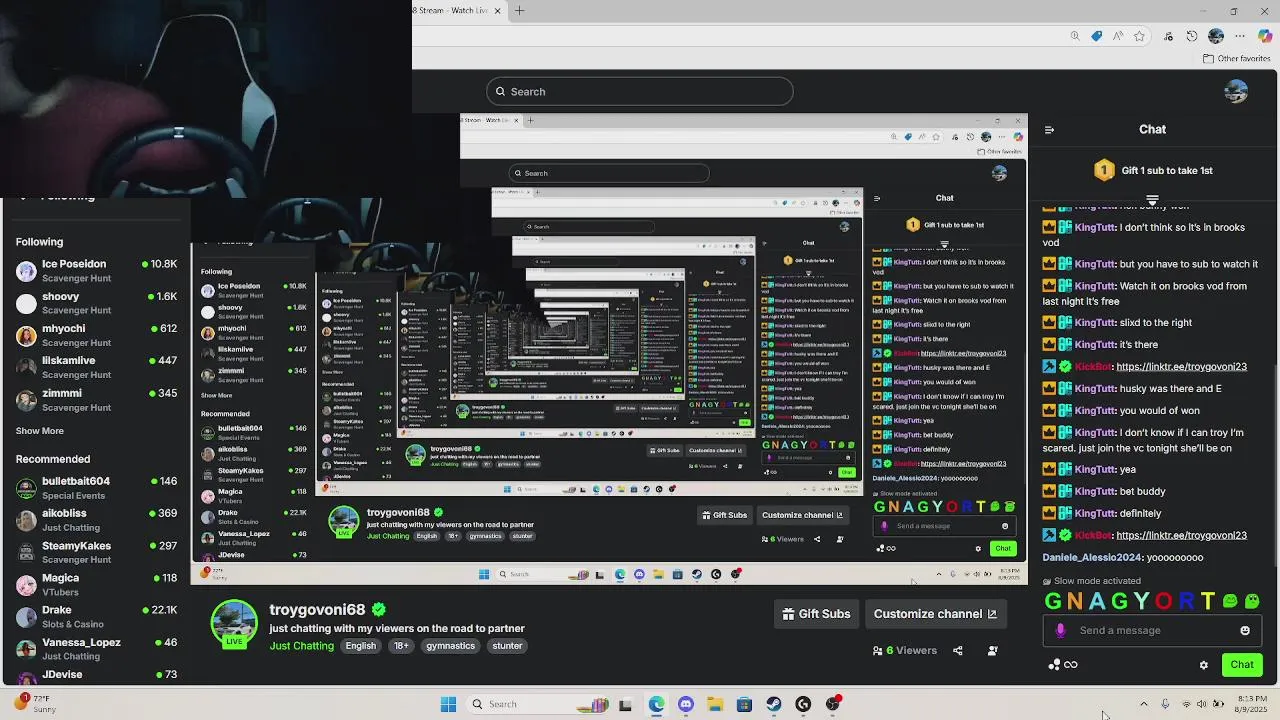Add this page to favorites with the star icon
This screenshot has height=720, width=1280.
[x=1139, y=36]
